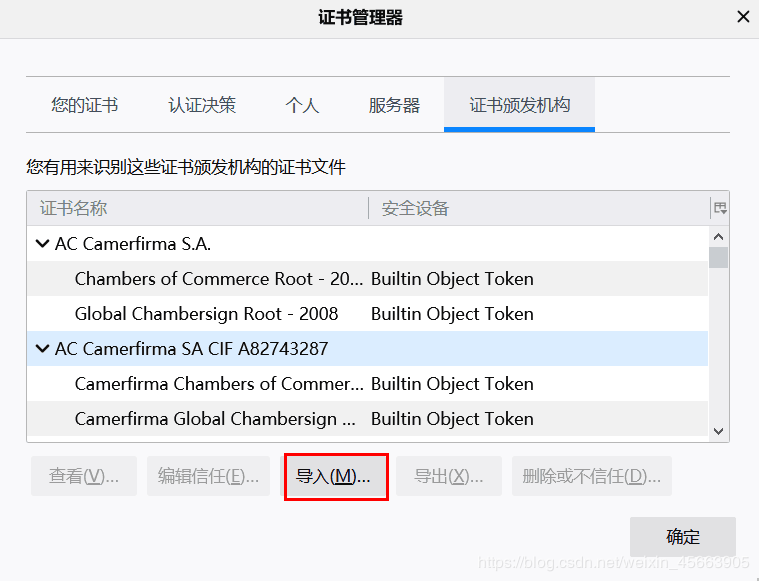Open the column picker icon in table header
Image resolution: width=759 pixels, height=581 pixels.
[720, 208]
